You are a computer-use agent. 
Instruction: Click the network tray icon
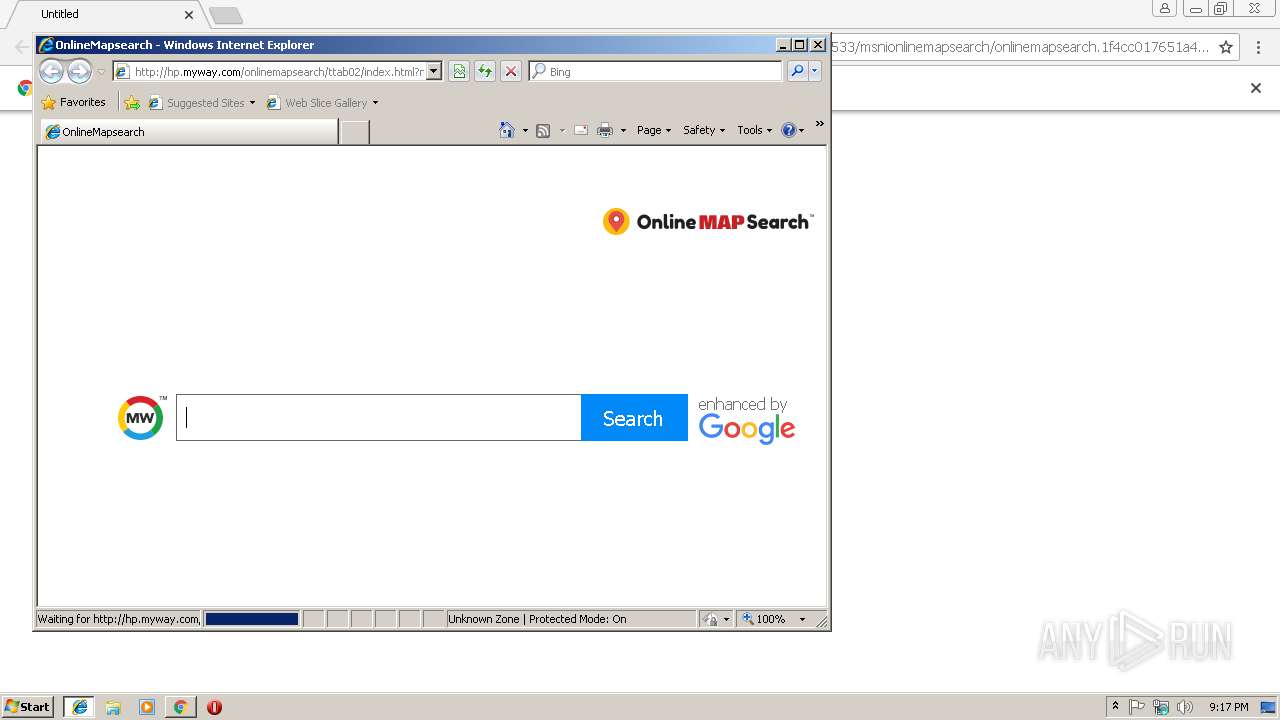1161,707
